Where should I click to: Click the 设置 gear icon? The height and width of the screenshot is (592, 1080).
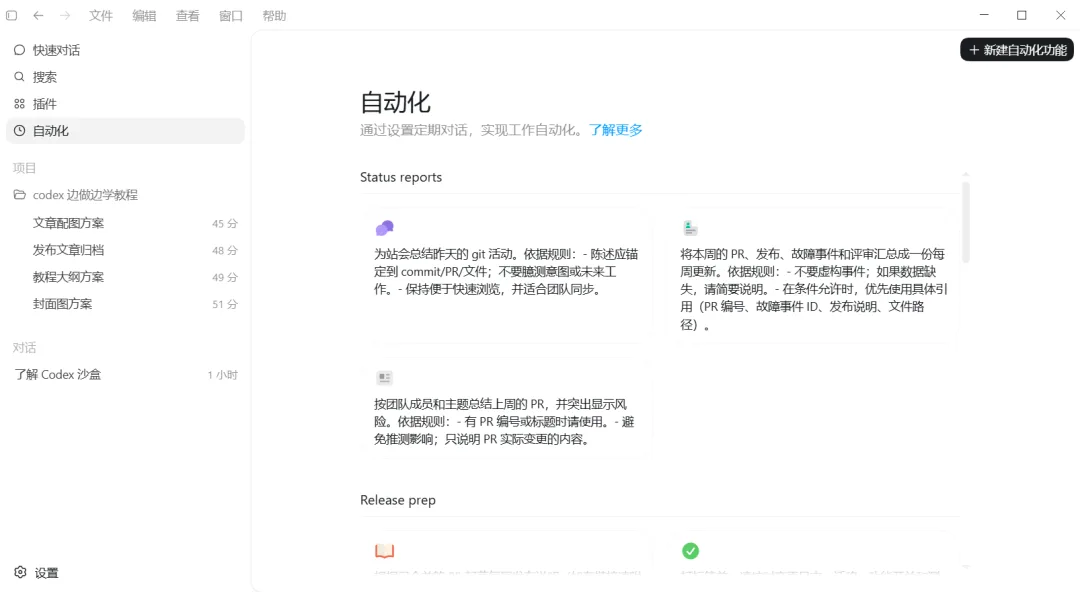pos(20,572)
